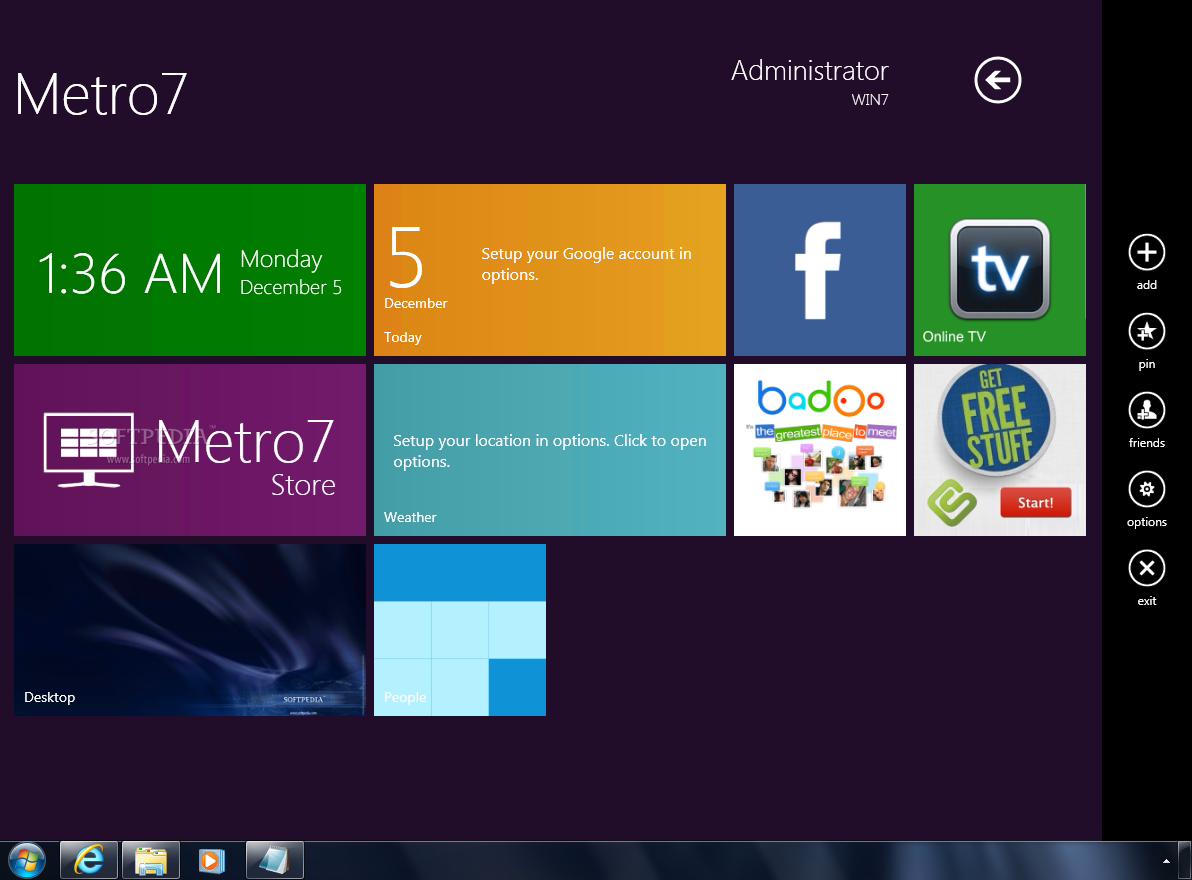Open the Metro7 Store tile

click(x=190, y=450)
